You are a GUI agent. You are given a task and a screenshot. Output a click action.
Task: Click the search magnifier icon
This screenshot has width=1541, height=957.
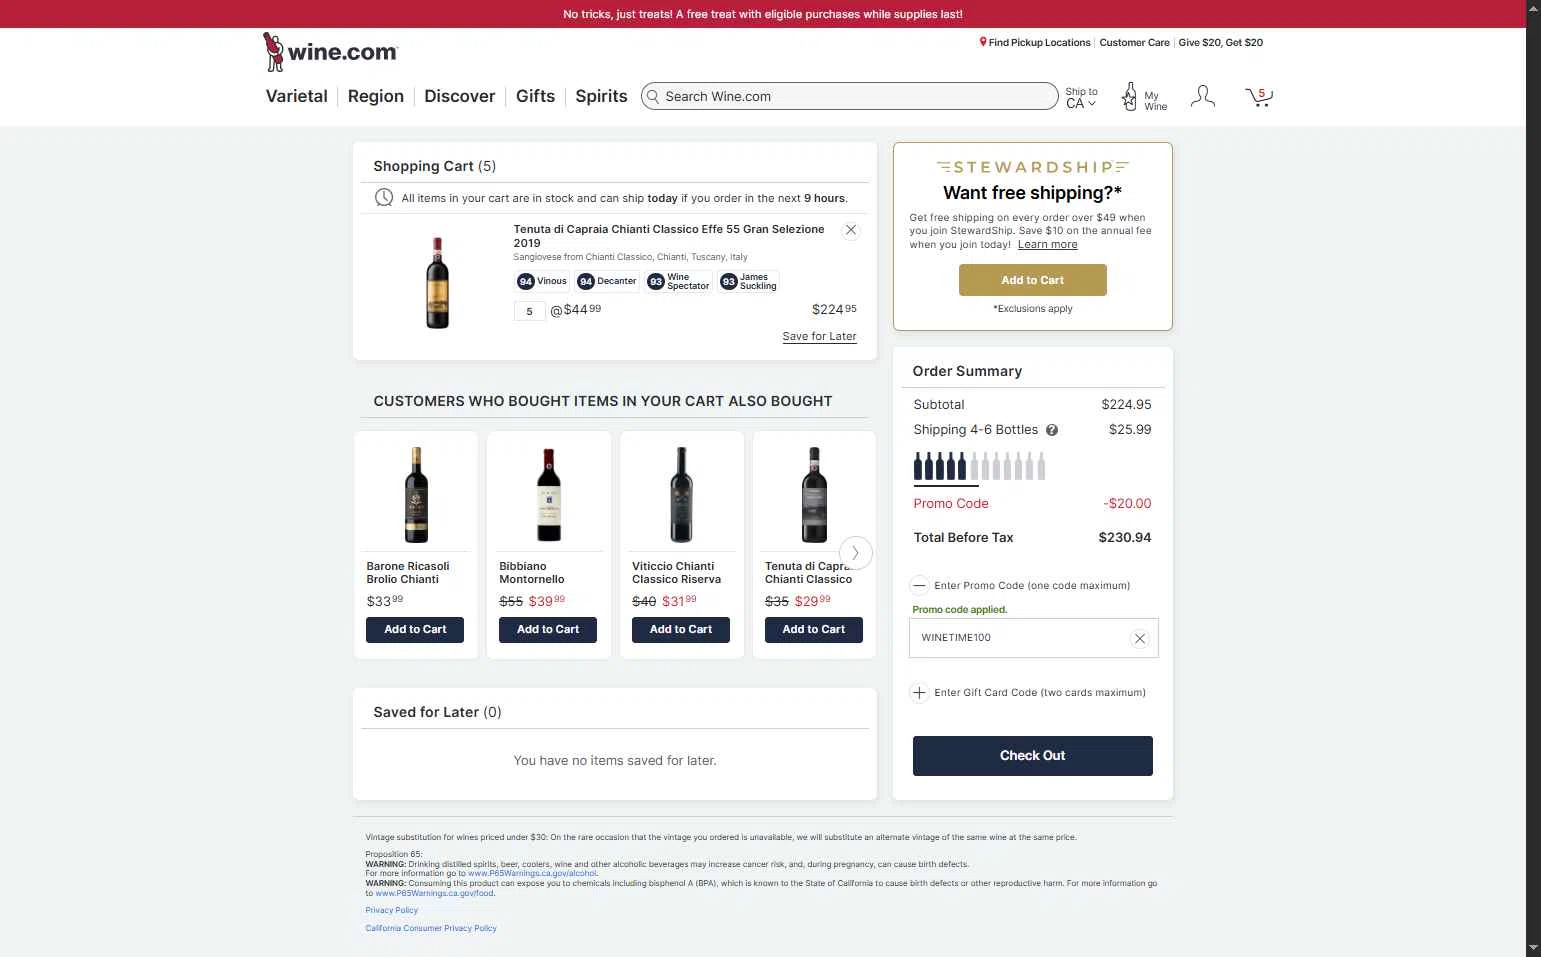(653, 97)
